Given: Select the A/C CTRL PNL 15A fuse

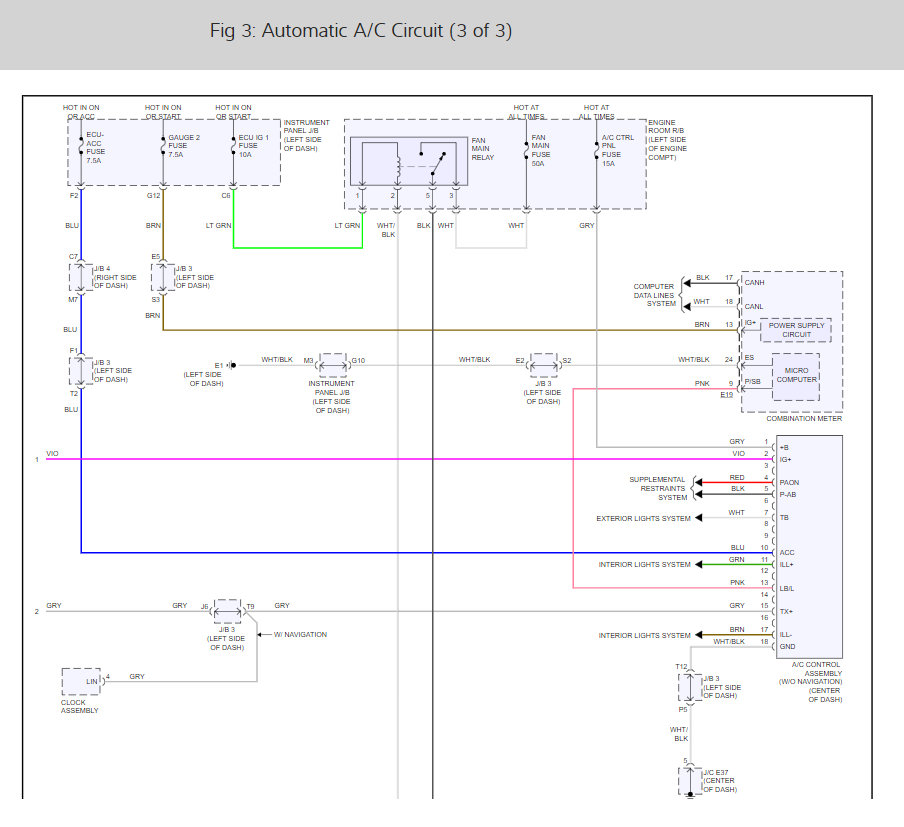Looking at the screenshot, I should point(597,150).
